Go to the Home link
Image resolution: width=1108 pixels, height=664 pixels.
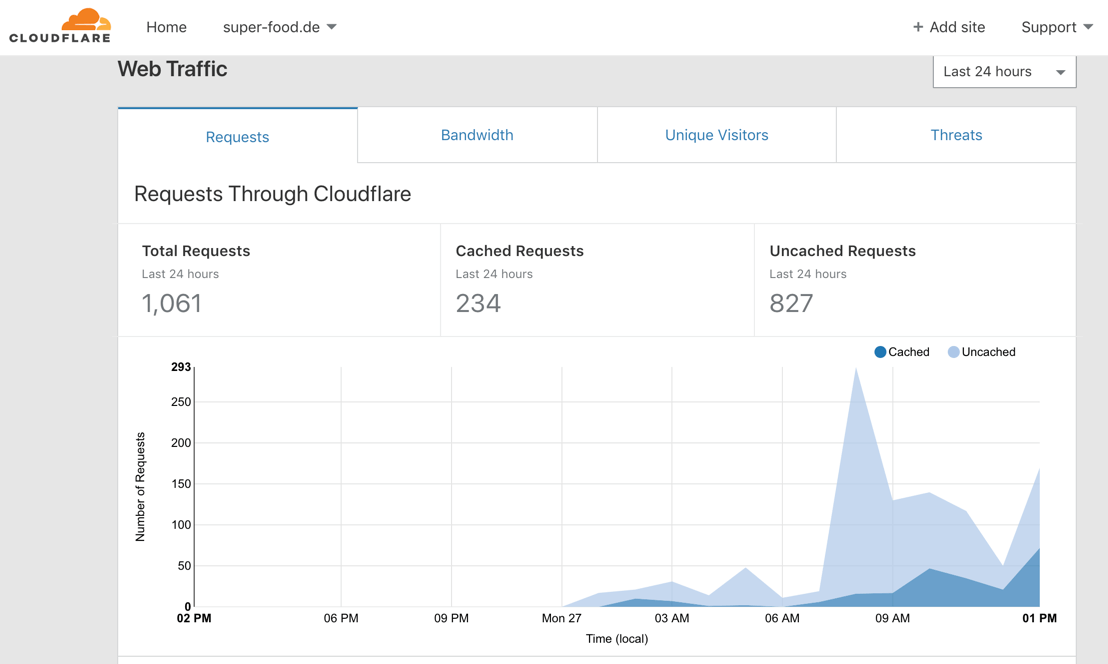pyautogui.click(x=166, y=27)
